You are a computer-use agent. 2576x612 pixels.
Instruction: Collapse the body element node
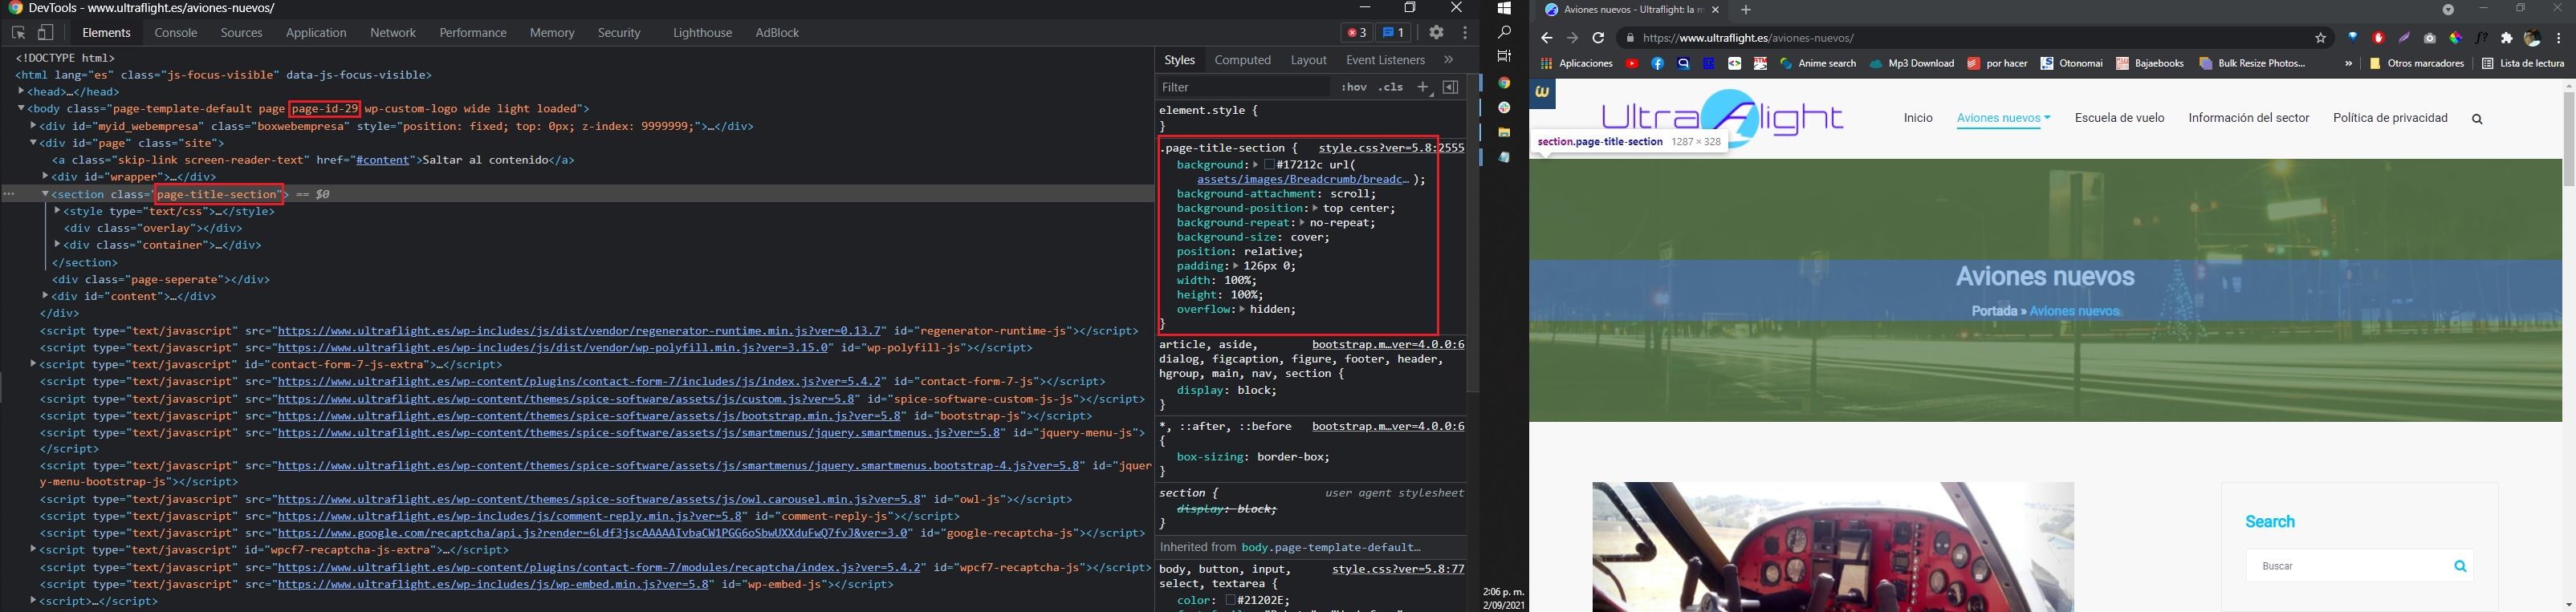point(22,109)
